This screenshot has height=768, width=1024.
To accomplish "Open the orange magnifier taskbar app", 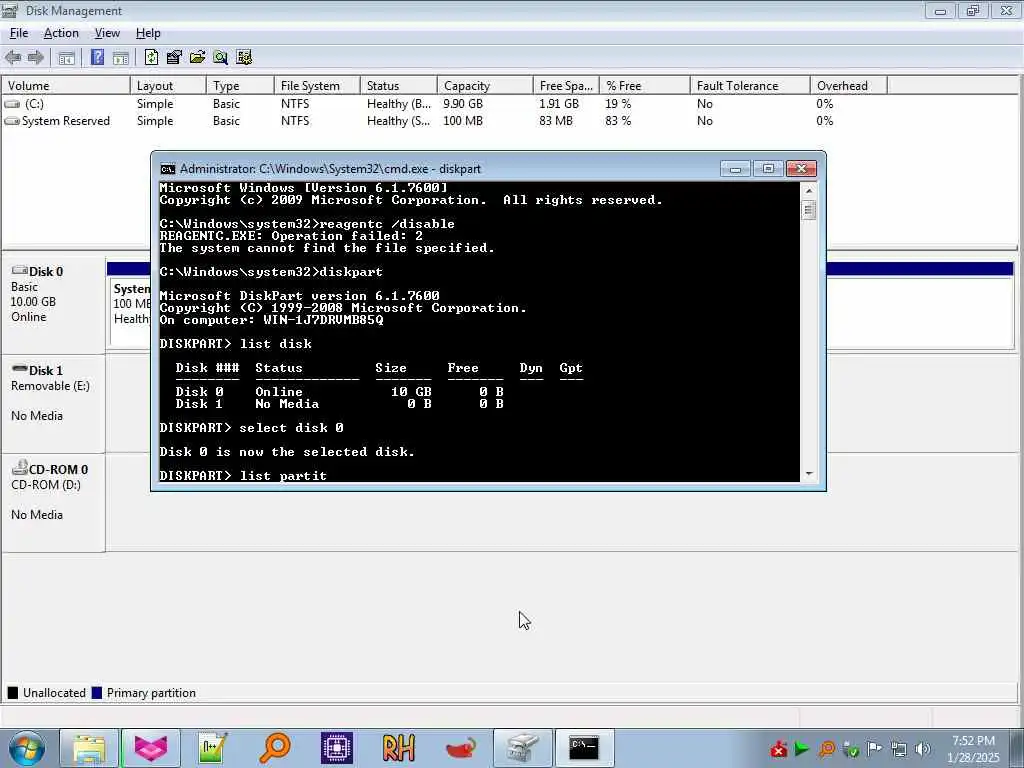I will pyautogui.click(x=275, y=748).
